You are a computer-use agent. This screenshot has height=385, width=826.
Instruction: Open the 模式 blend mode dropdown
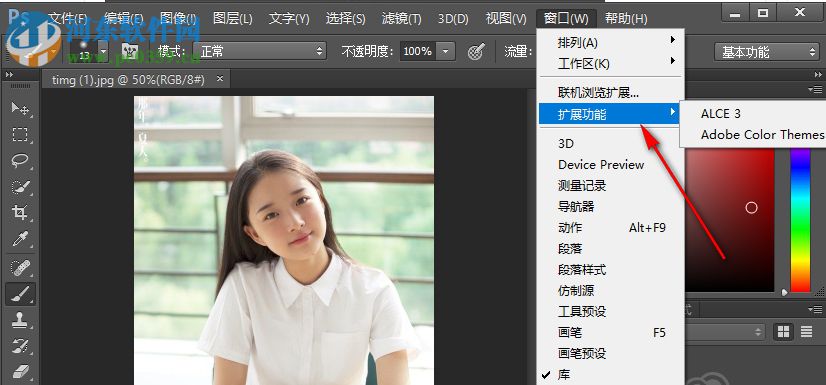point(260,51)
